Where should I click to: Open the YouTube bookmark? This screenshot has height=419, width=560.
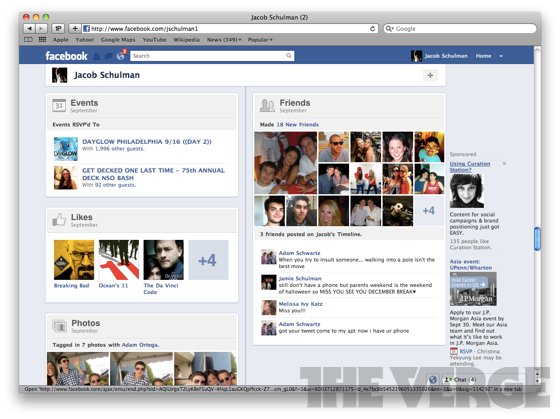point(154,40)
